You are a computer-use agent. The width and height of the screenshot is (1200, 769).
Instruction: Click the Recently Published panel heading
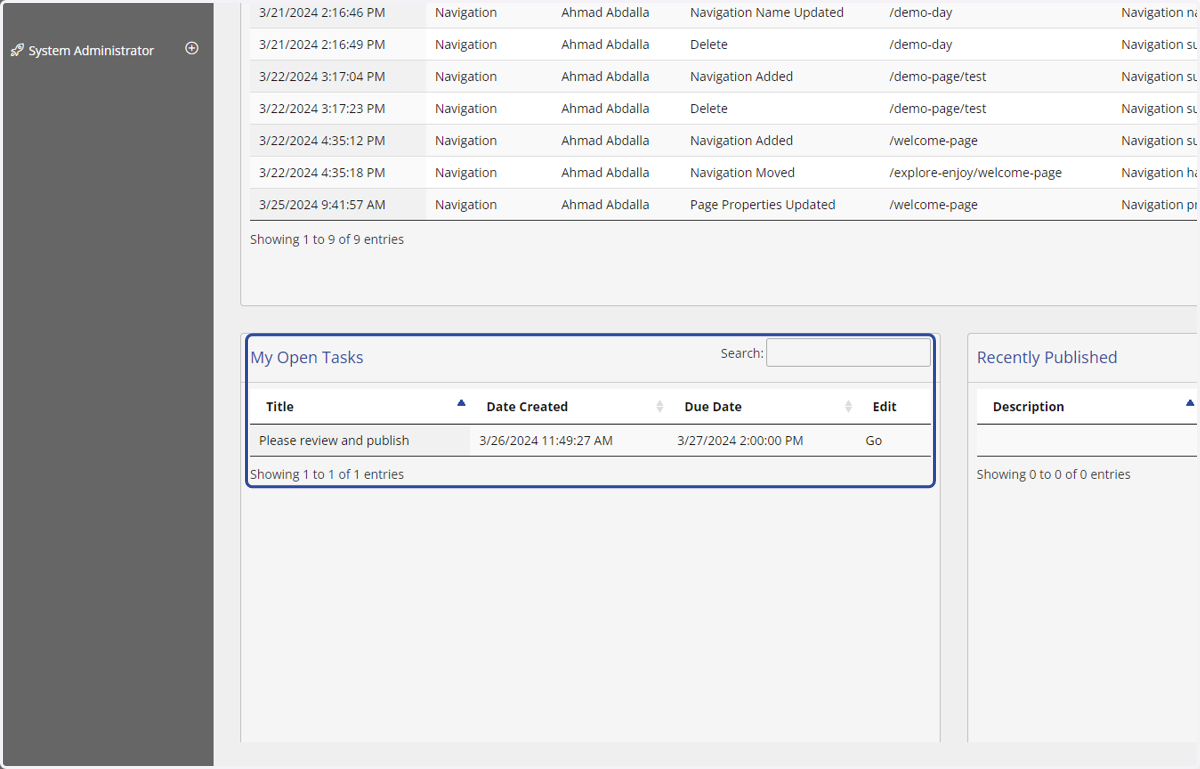coord(1047,357)
